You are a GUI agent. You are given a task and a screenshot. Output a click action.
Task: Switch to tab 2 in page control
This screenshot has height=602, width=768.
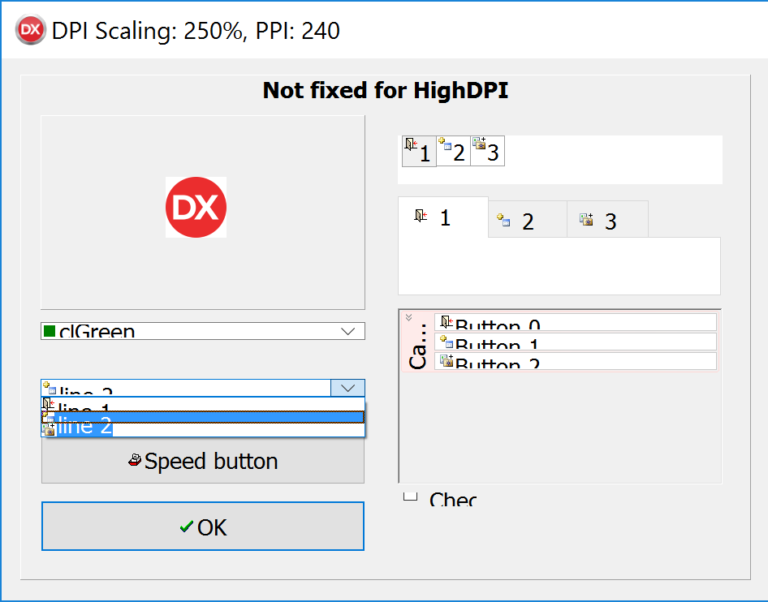pyautogui.click(x=528, y=219)
